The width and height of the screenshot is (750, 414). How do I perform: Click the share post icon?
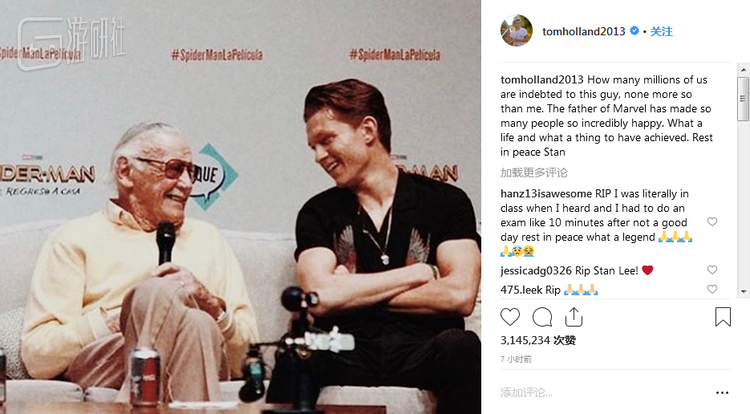573,317
